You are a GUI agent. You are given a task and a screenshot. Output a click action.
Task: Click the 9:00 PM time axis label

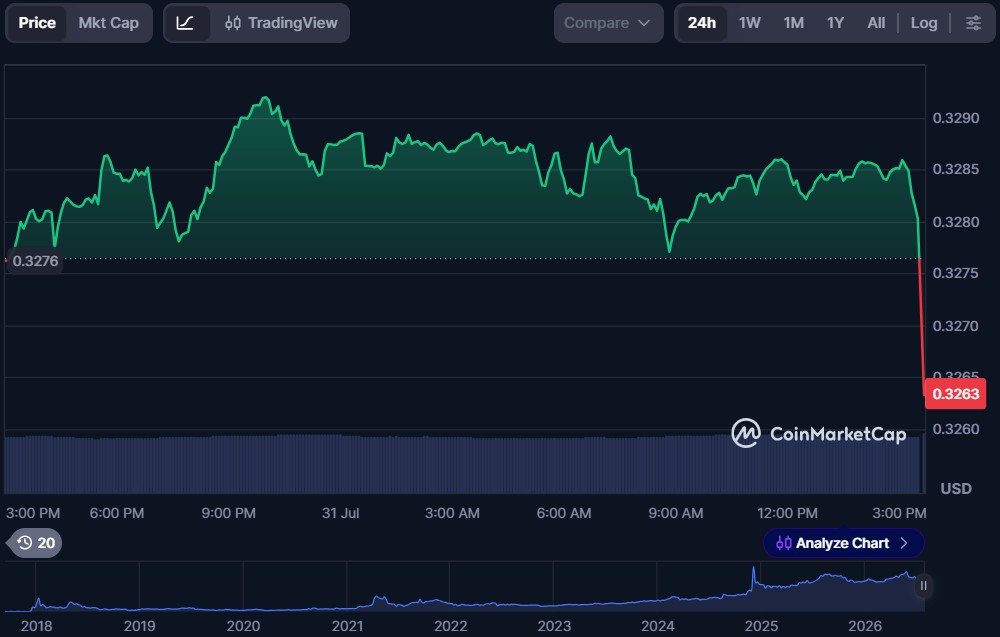click(x=228, y=513)
